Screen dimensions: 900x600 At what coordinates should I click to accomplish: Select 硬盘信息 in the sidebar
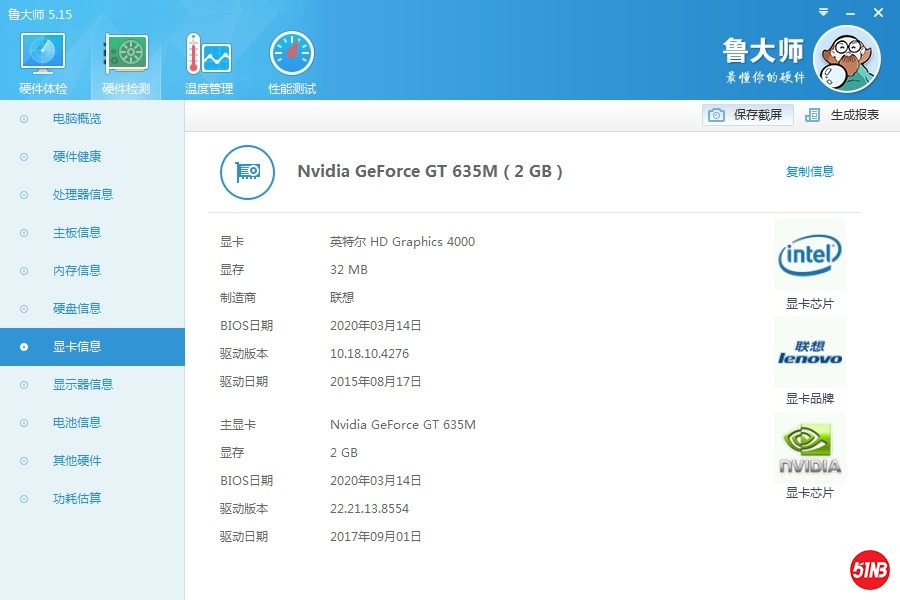click(77, 309)
